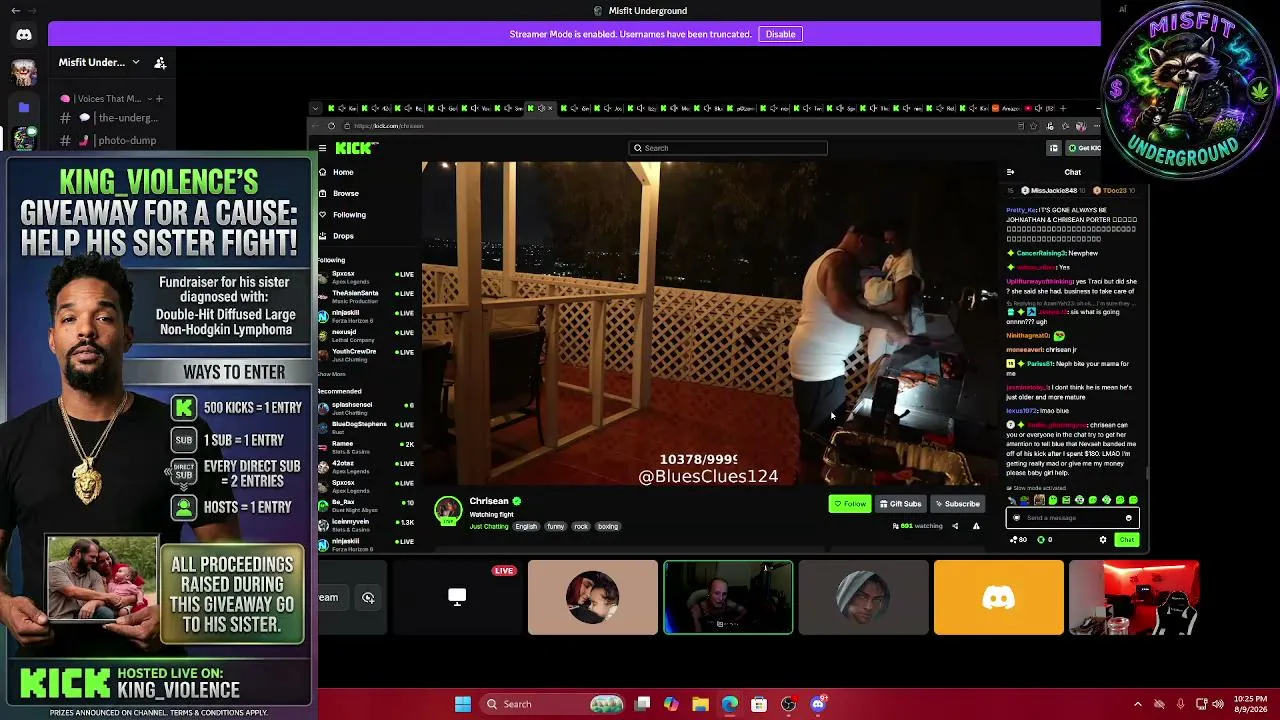This screenshot has height=720, width=1280.
Task: Follow the Chrisean channel
Action: [x=850, y=504]
